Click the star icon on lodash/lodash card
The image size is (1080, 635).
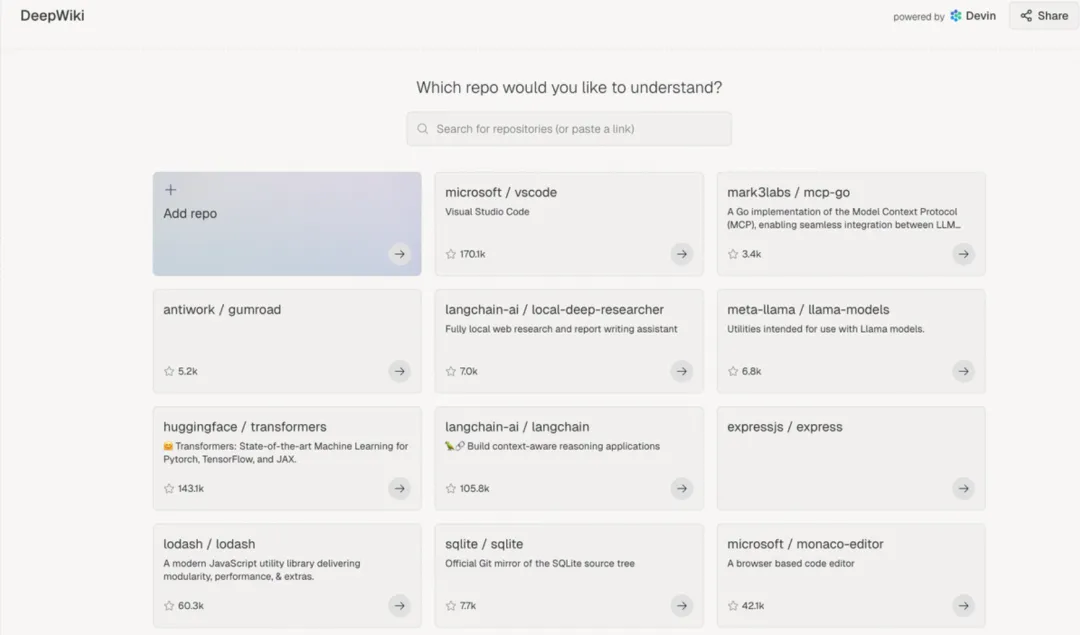click(169, 606)
